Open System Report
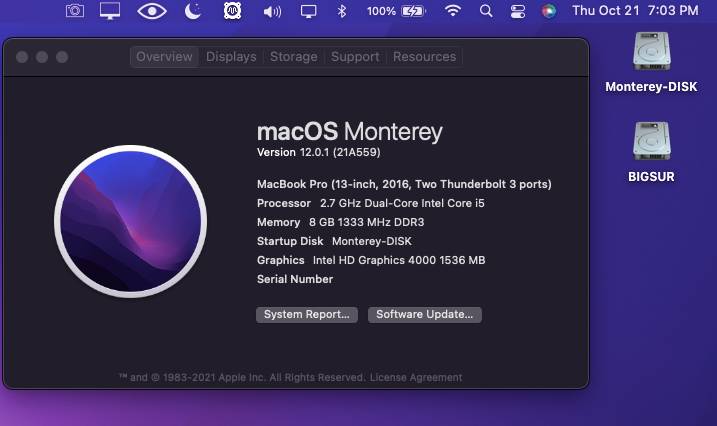The width and height of the screenshot is (717, 426). click(x=307, y=314)
